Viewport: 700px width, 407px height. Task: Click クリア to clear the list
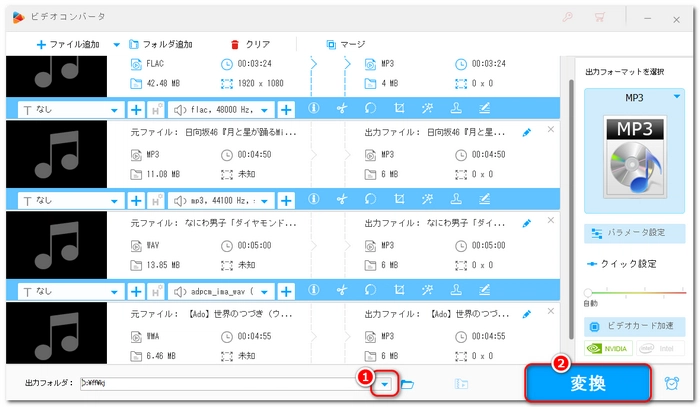point(250,44)
